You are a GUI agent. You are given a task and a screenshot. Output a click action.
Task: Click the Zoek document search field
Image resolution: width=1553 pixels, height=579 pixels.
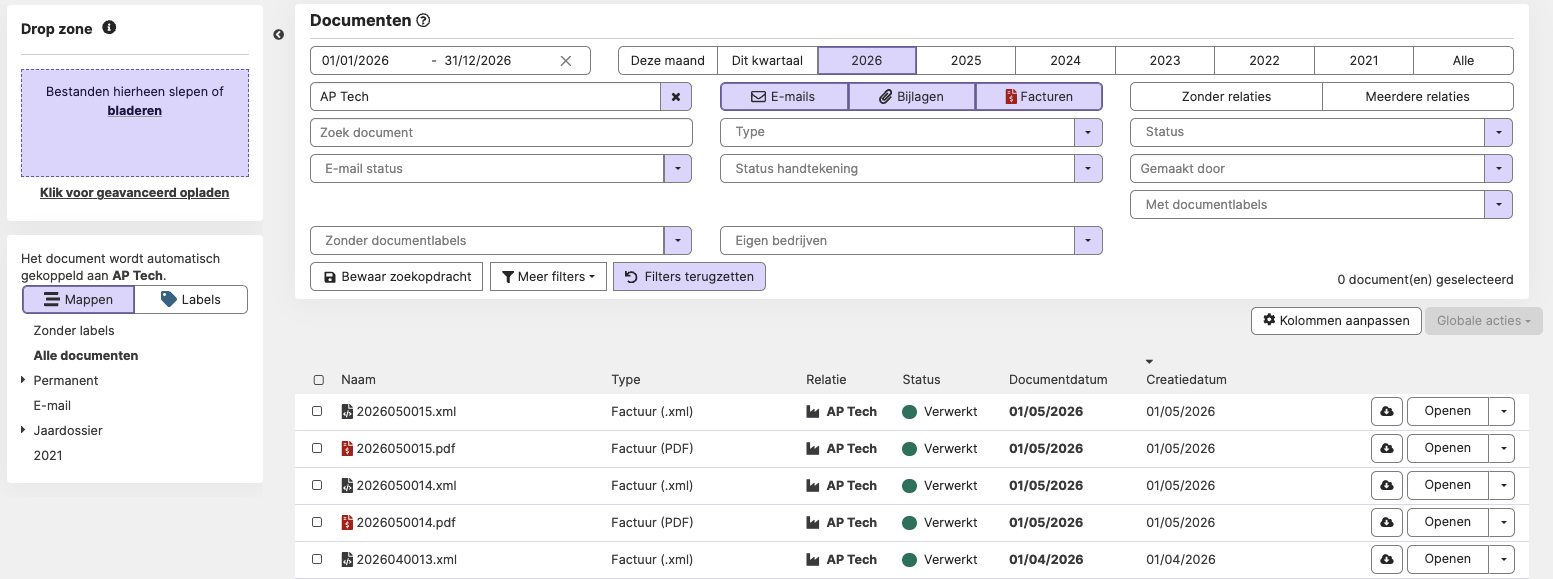501,132
